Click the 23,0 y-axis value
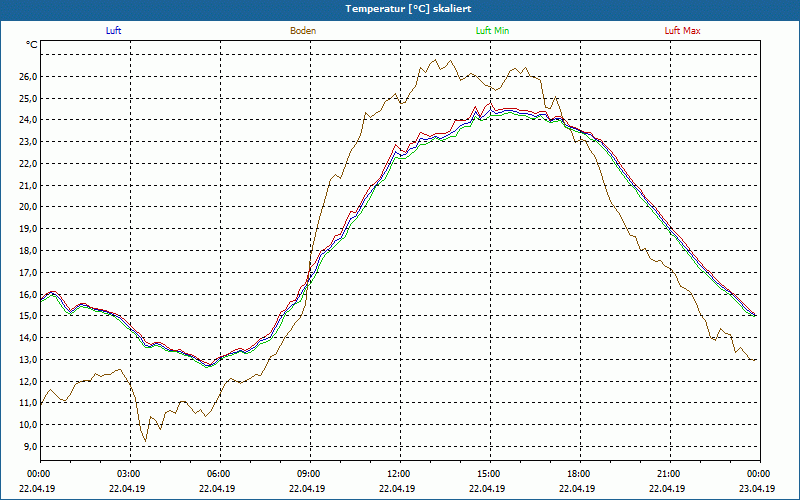This screenshot has height=500, width=800. tap(29, 142)
